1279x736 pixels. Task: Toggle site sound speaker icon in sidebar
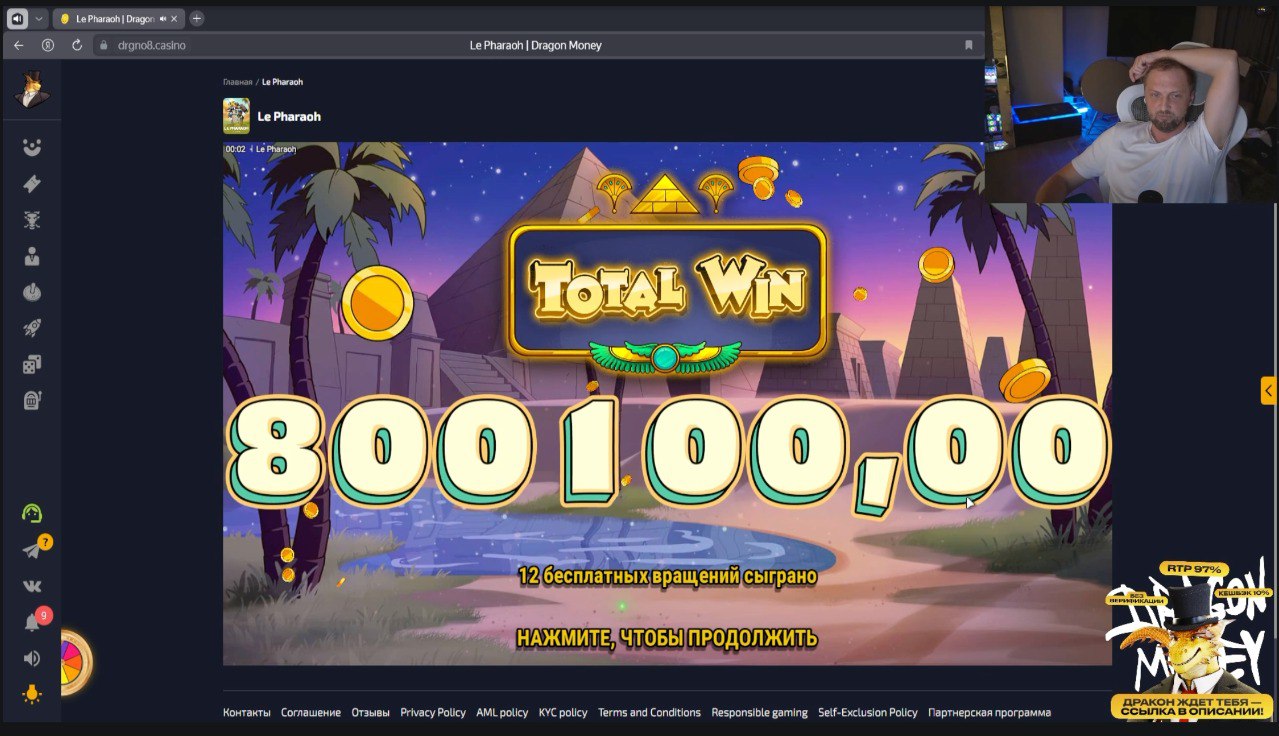32,658
